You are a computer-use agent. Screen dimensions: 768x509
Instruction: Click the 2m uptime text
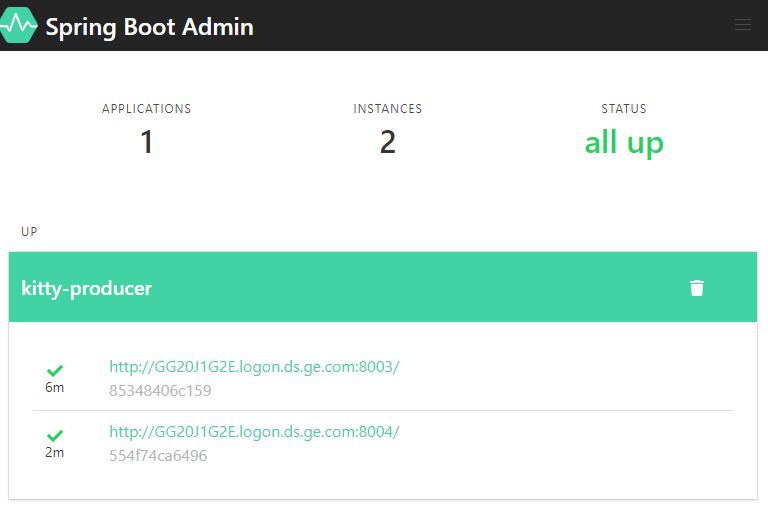coord(54,453)
